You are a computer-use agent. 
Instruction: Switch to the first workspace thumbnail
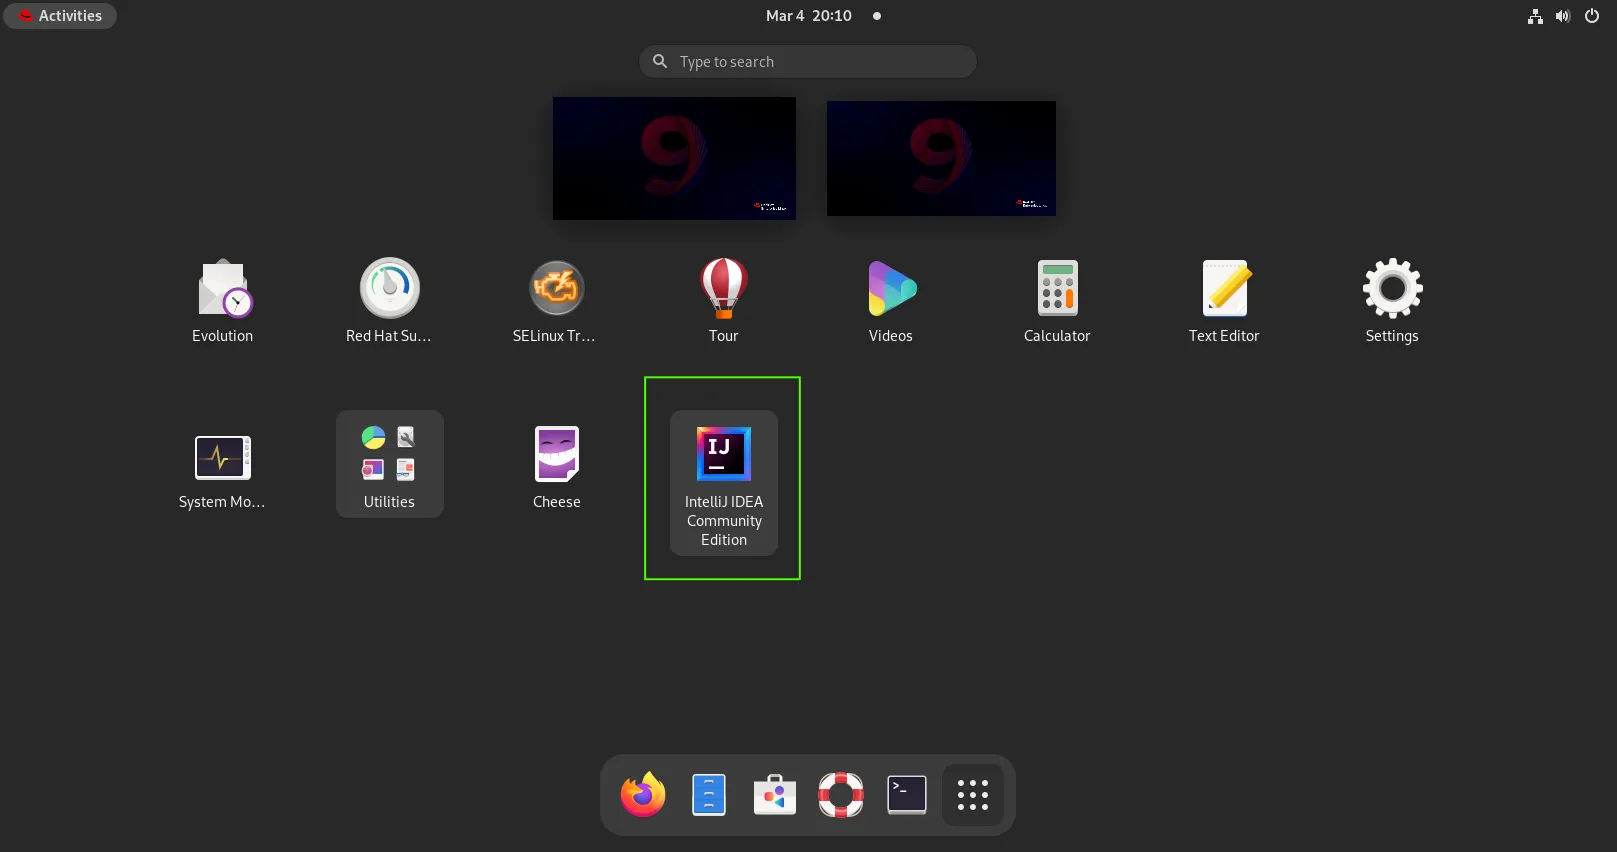point(674,158)
